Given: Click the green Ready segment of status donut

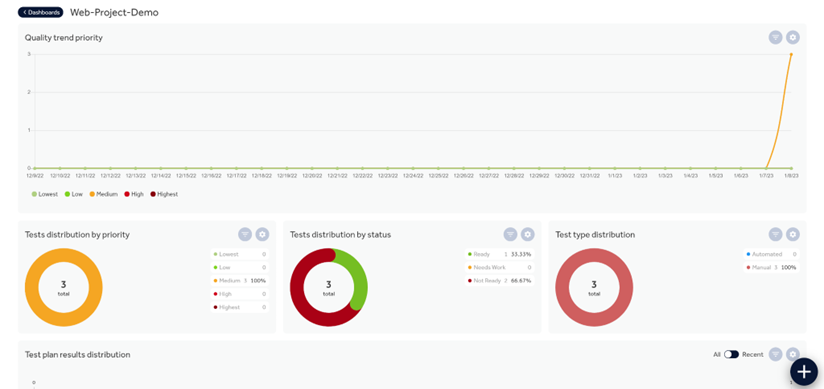Looking at the screenshot, I should pos(359,279).
